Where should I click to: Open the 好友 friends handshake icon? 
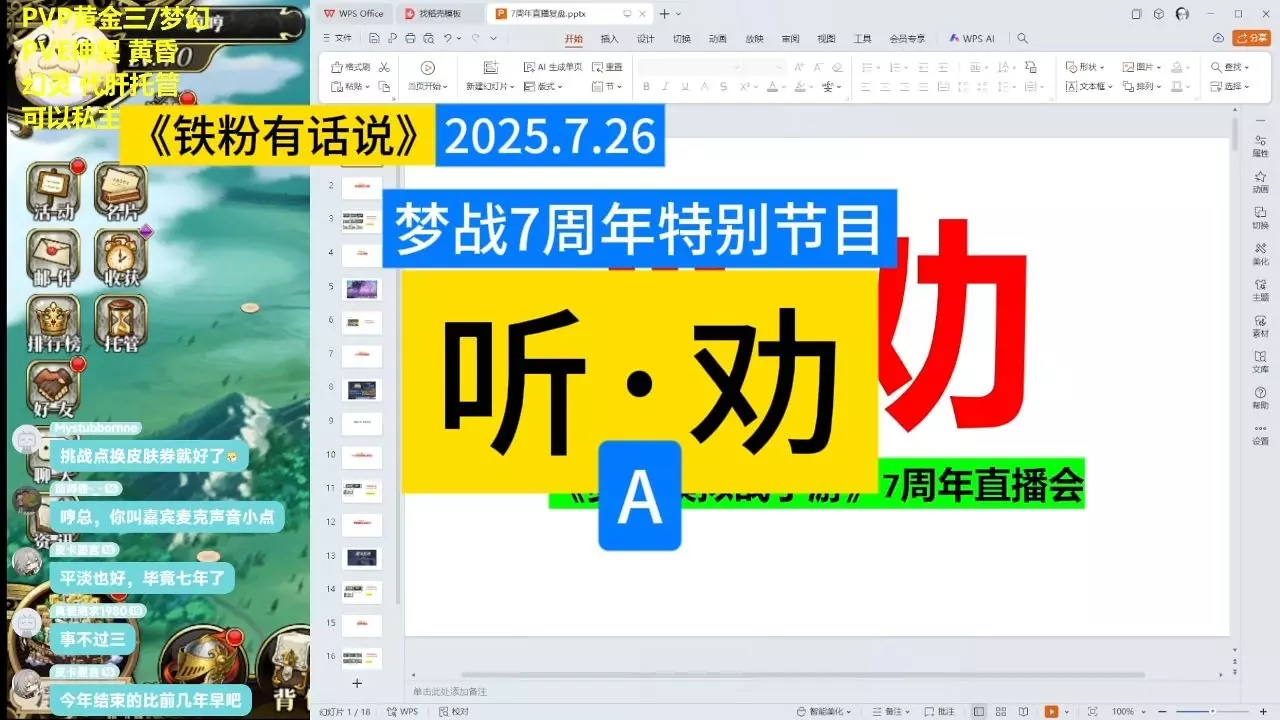(53, 390)
